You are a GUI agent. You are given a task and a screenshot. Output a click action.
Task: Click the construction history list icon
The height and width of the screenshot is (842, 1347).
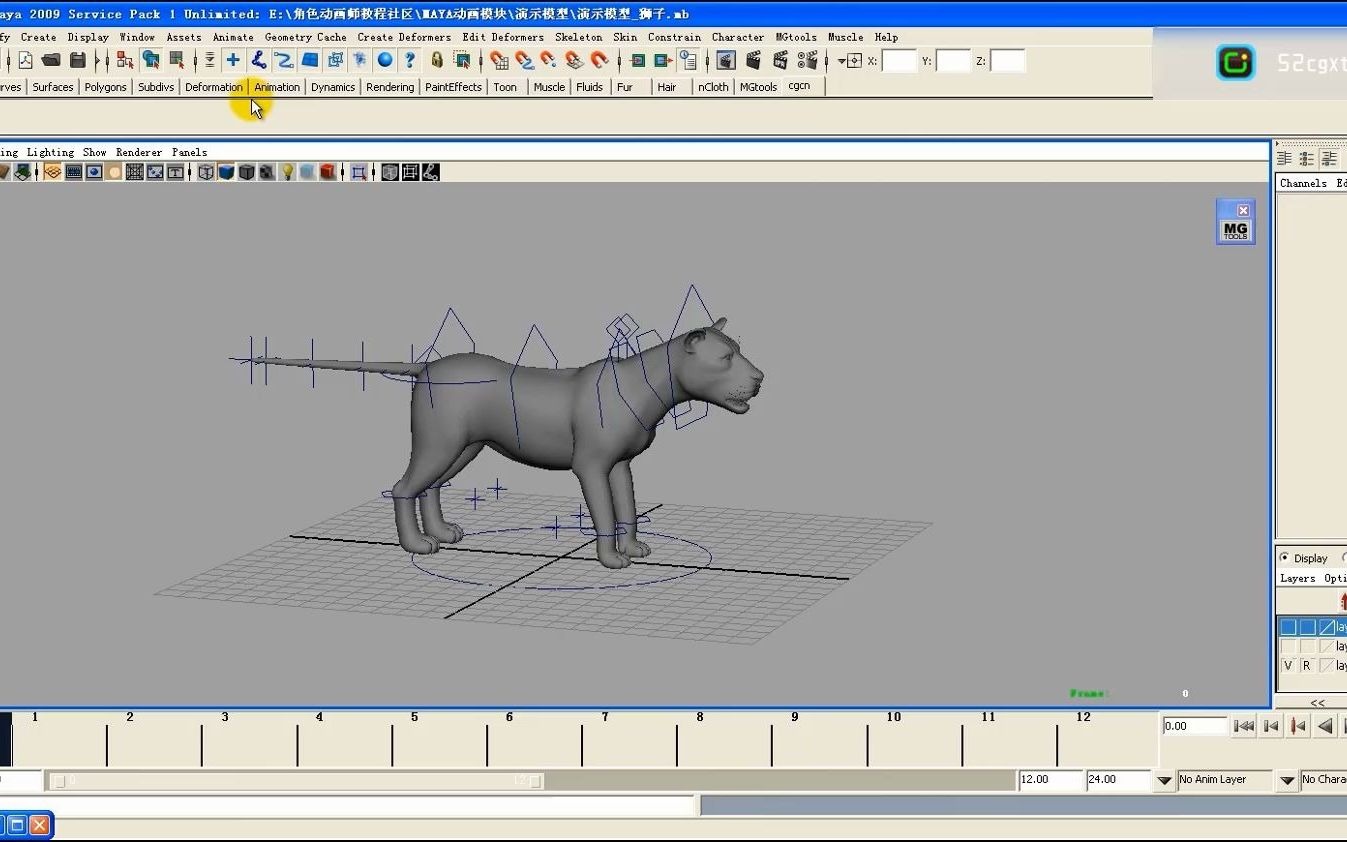tap(688, 61)
